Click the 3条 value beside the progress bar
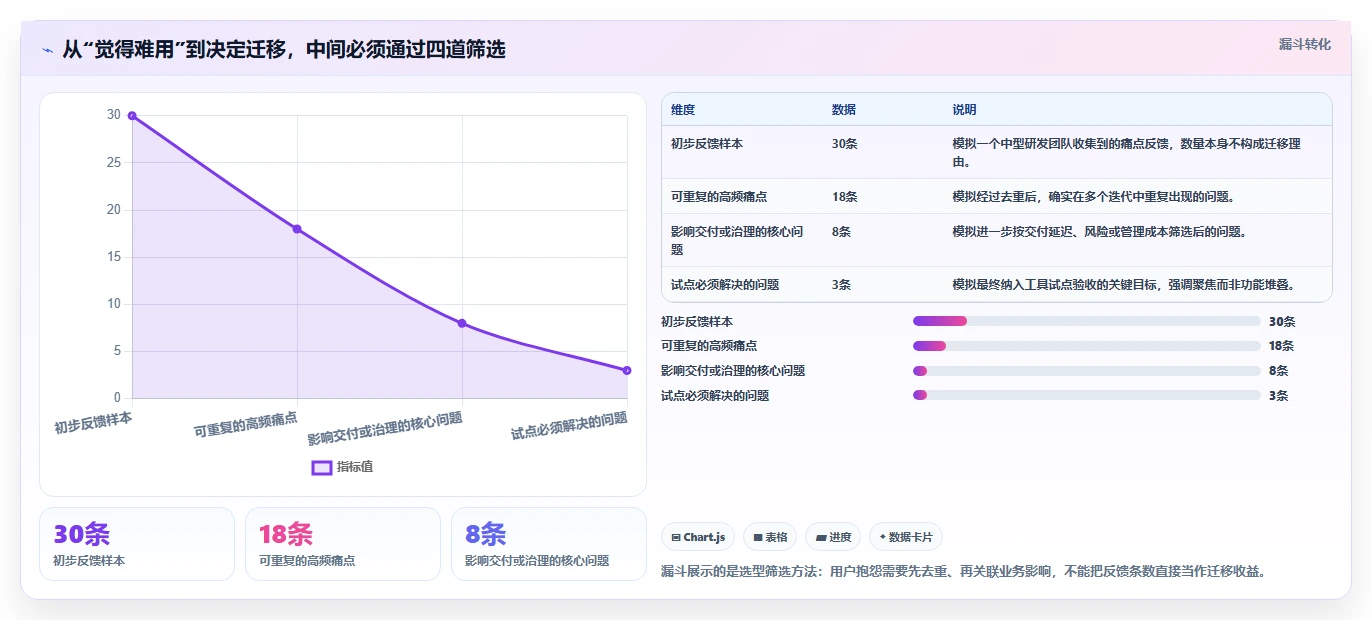 [1279, 396]
